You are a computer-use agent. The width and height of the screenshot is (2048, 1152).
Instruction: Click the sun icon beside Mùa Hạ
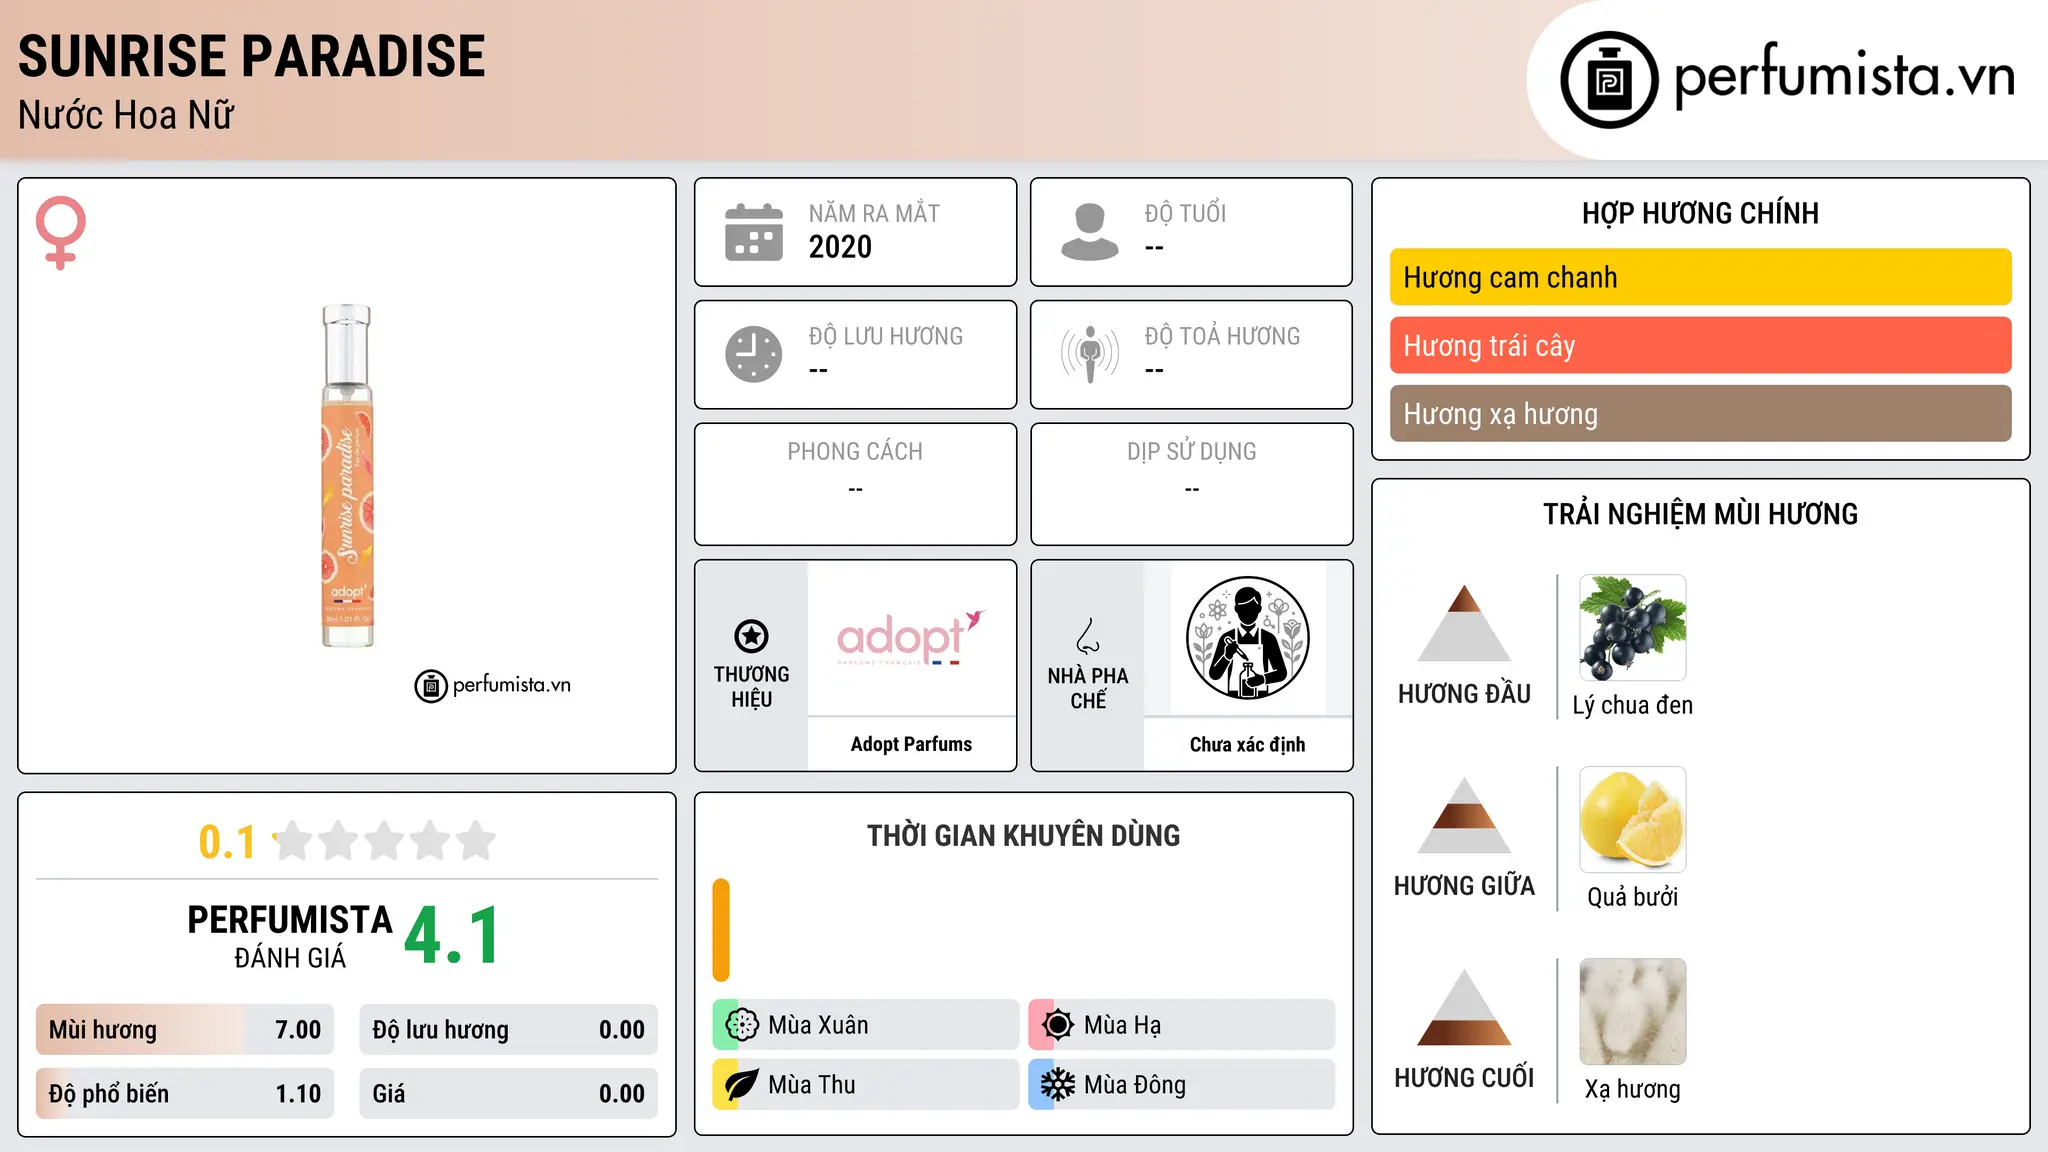[1058, 1025]
